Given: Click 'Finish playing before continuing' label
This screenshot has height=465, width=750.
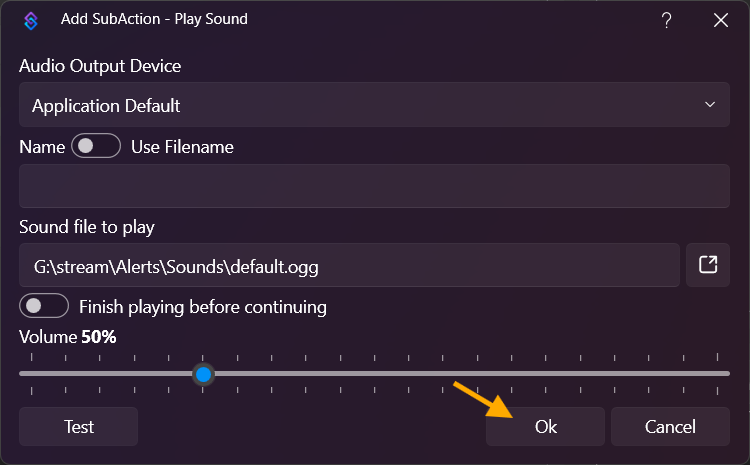Looking at the screenshot, I should tap(202, 306).
